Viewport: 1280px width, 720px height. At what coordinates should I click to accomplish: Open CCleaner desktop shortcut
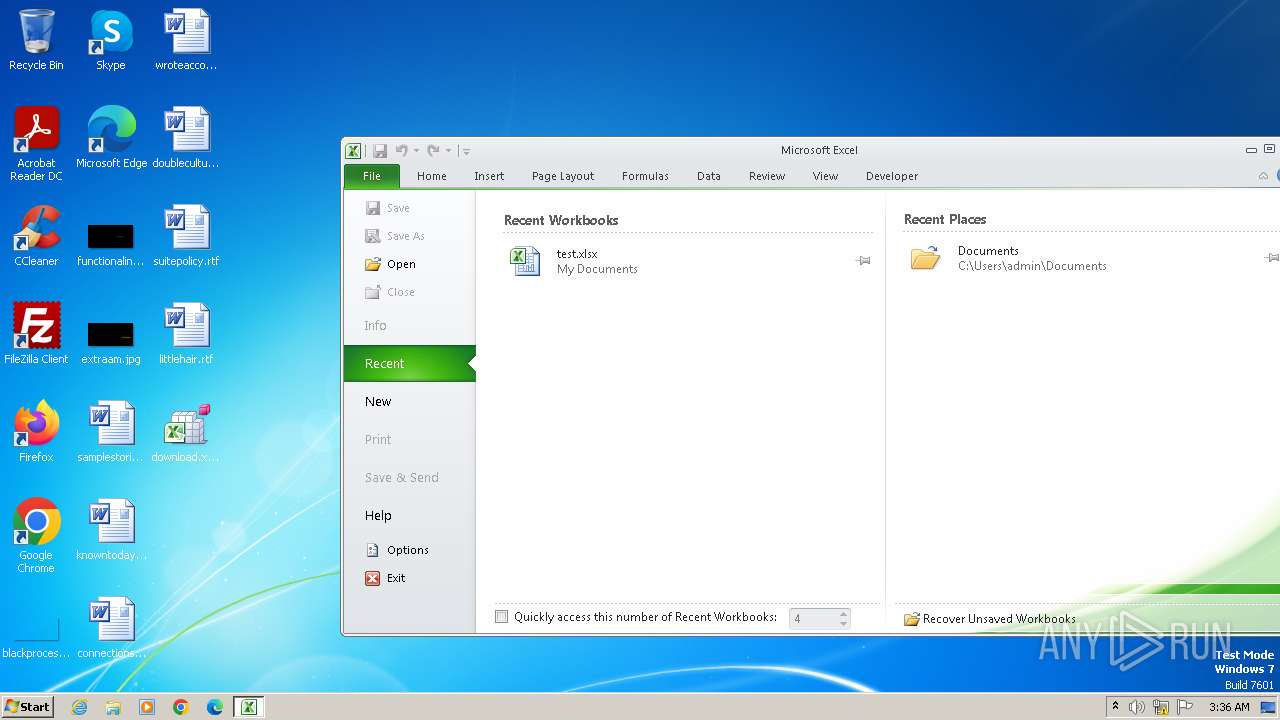(36, 236)
